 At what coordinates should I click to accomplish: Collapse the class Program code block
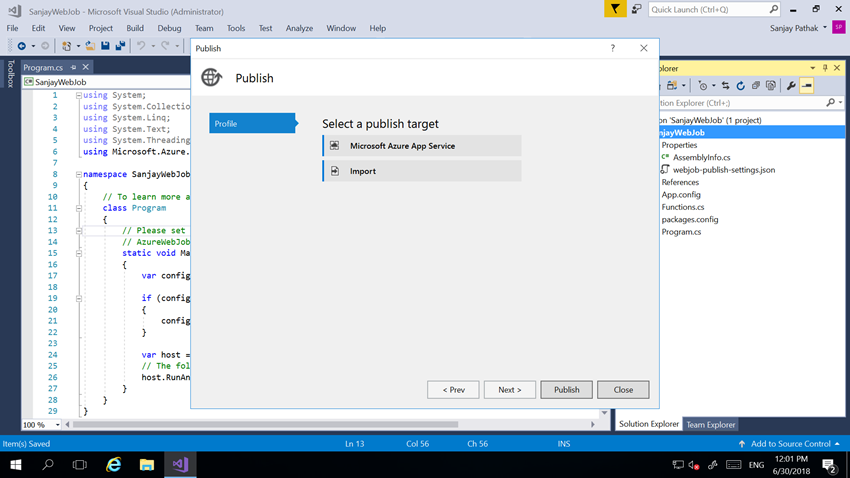click(x=79, y=208)
